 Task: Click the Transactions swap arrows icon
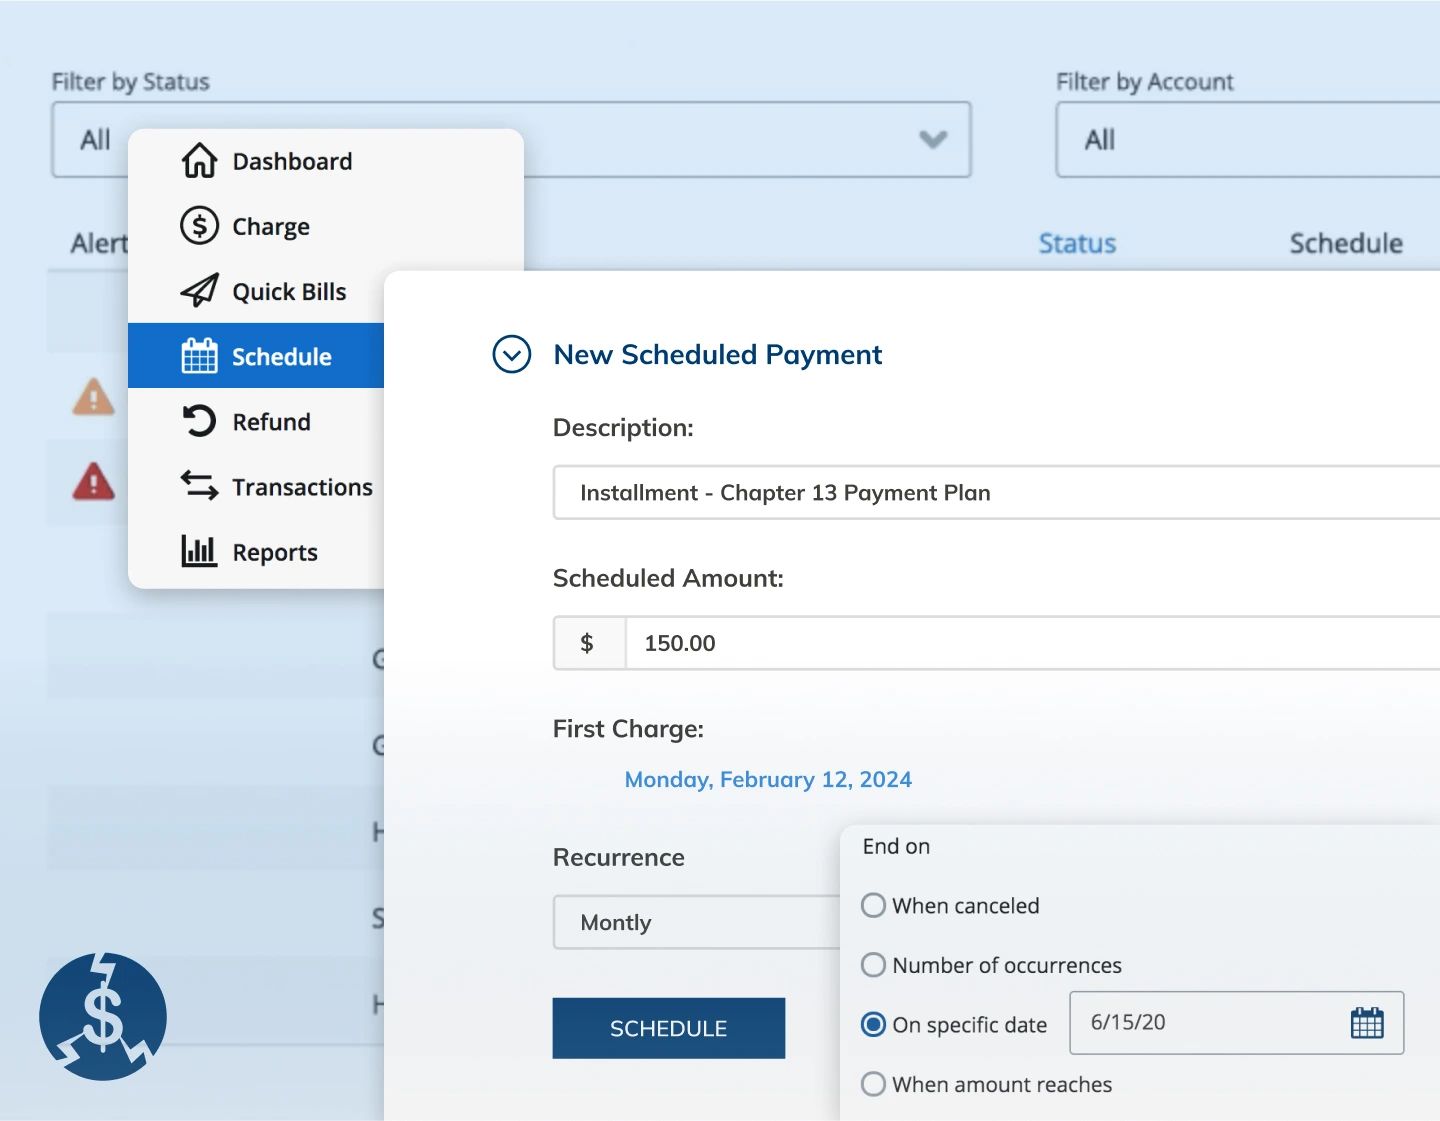point(199,486)
